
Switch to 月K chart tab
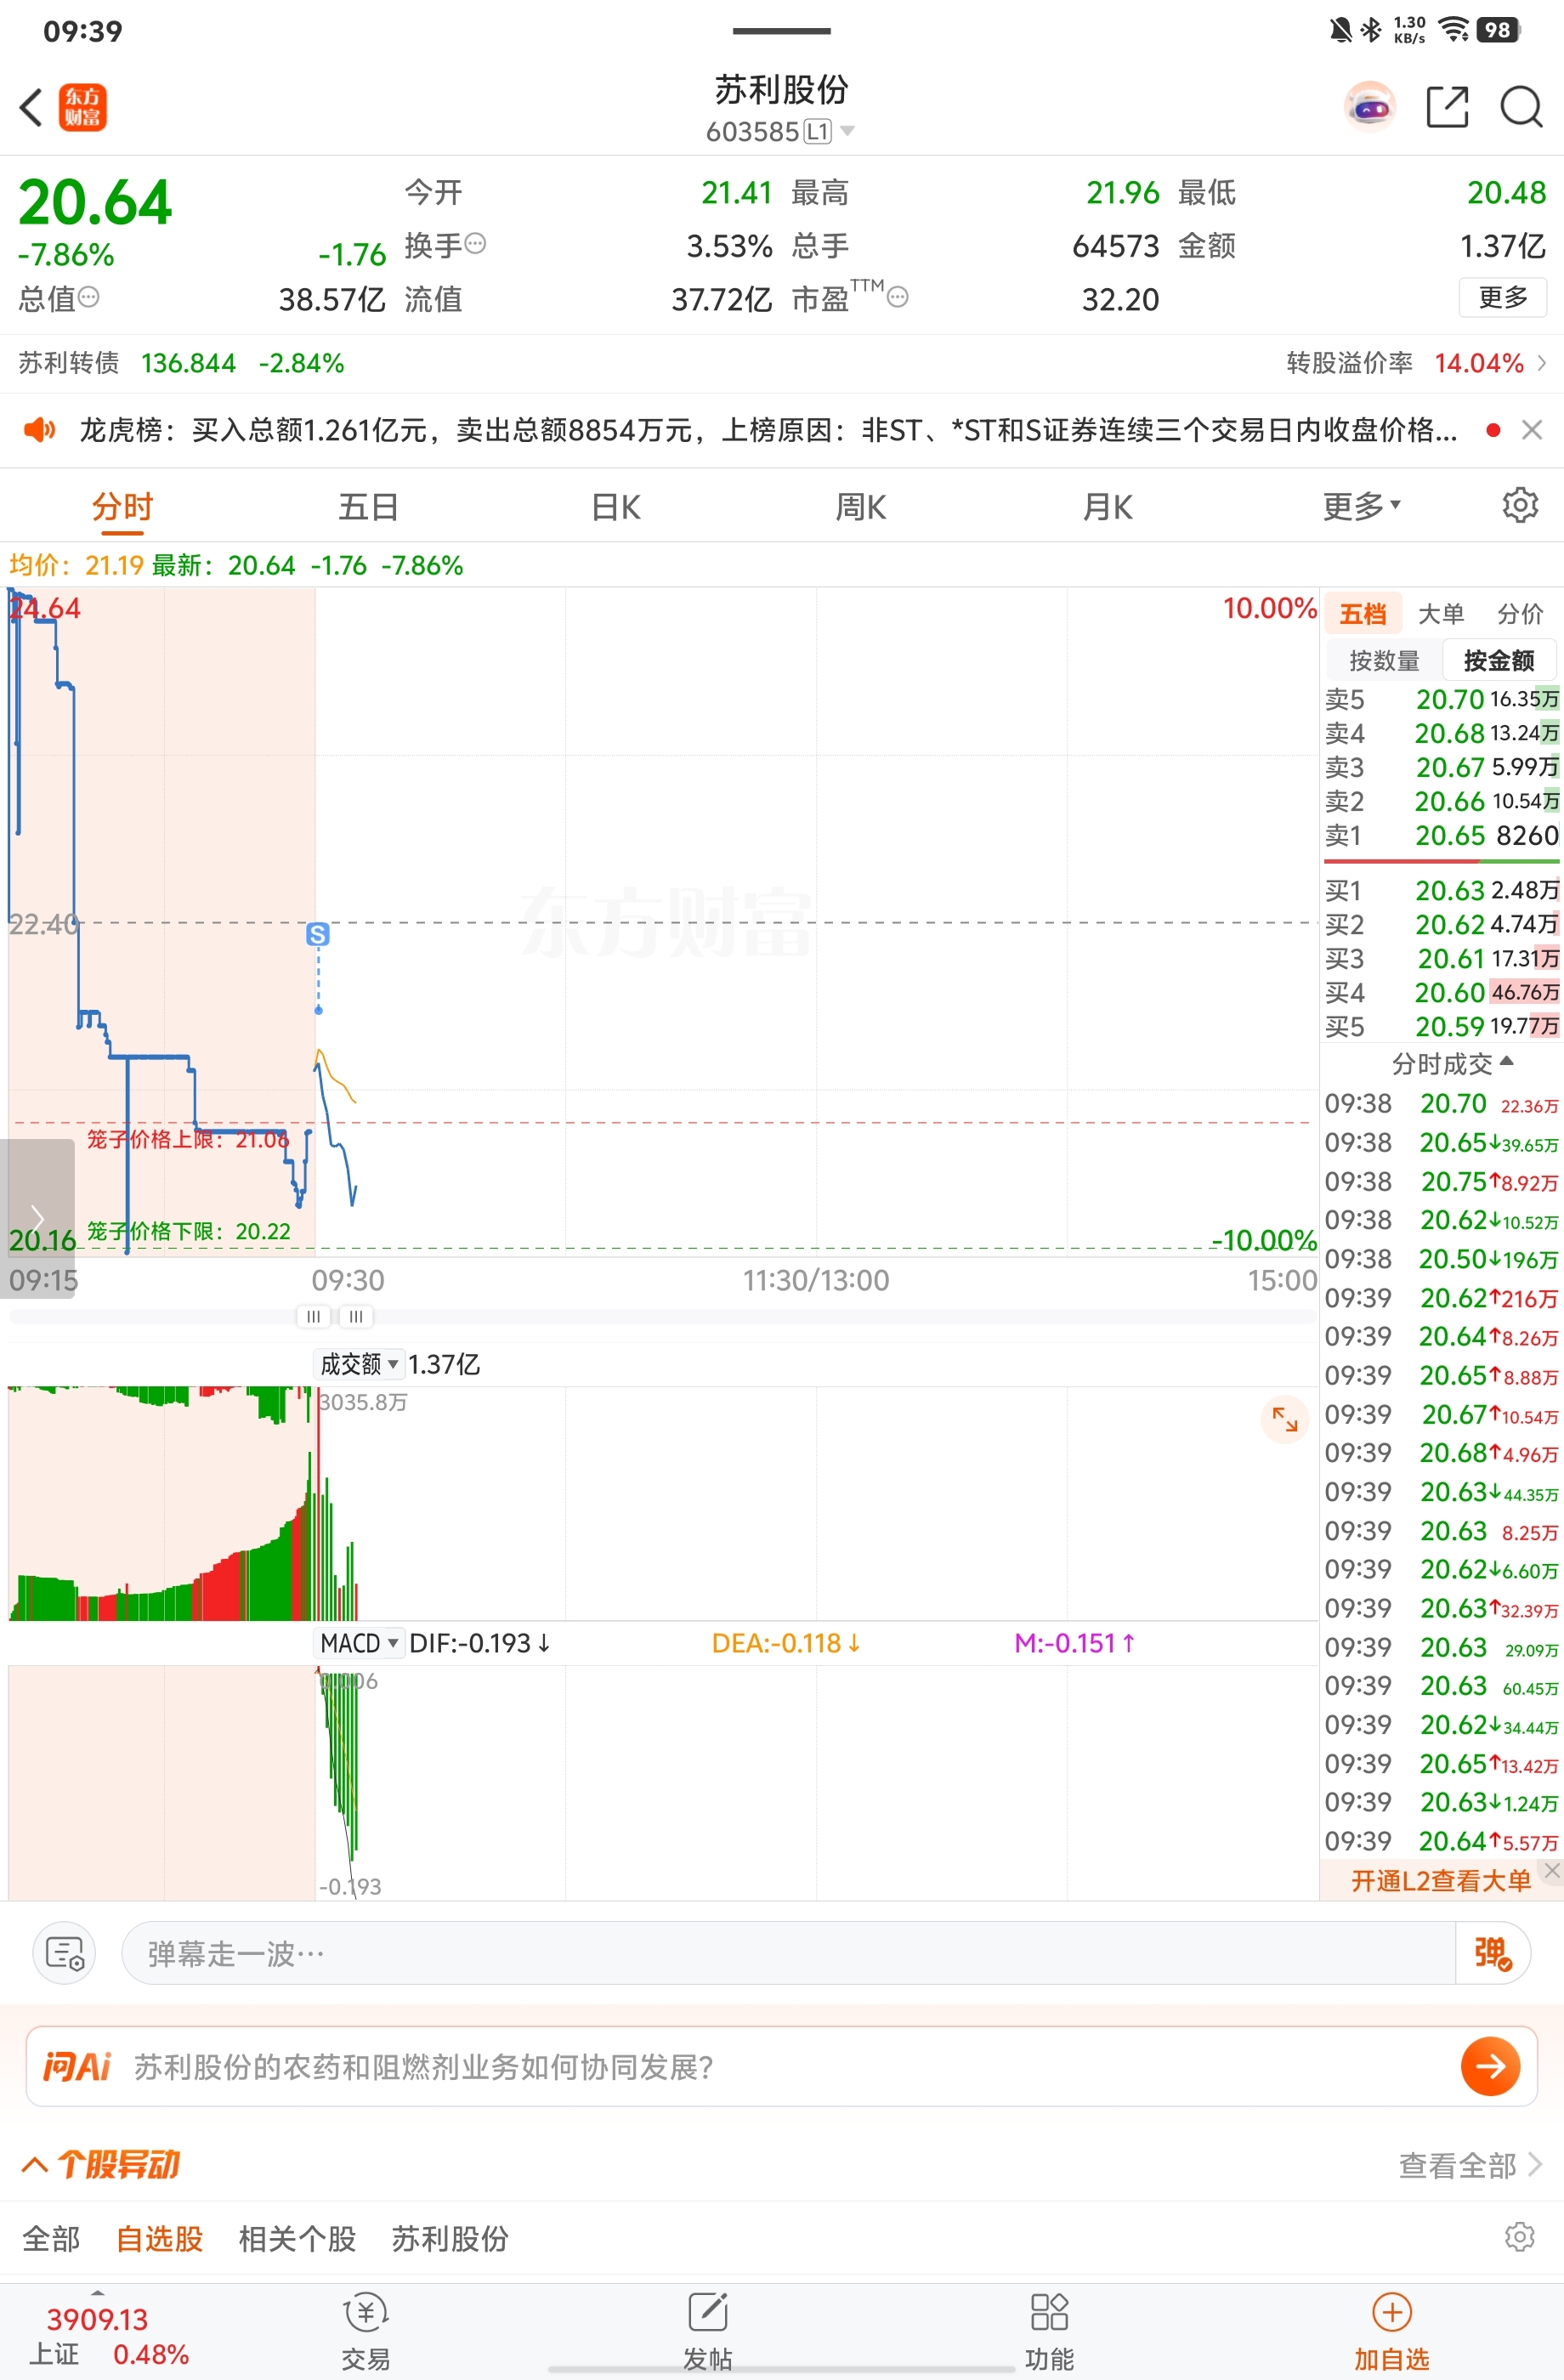point(1108,506)
